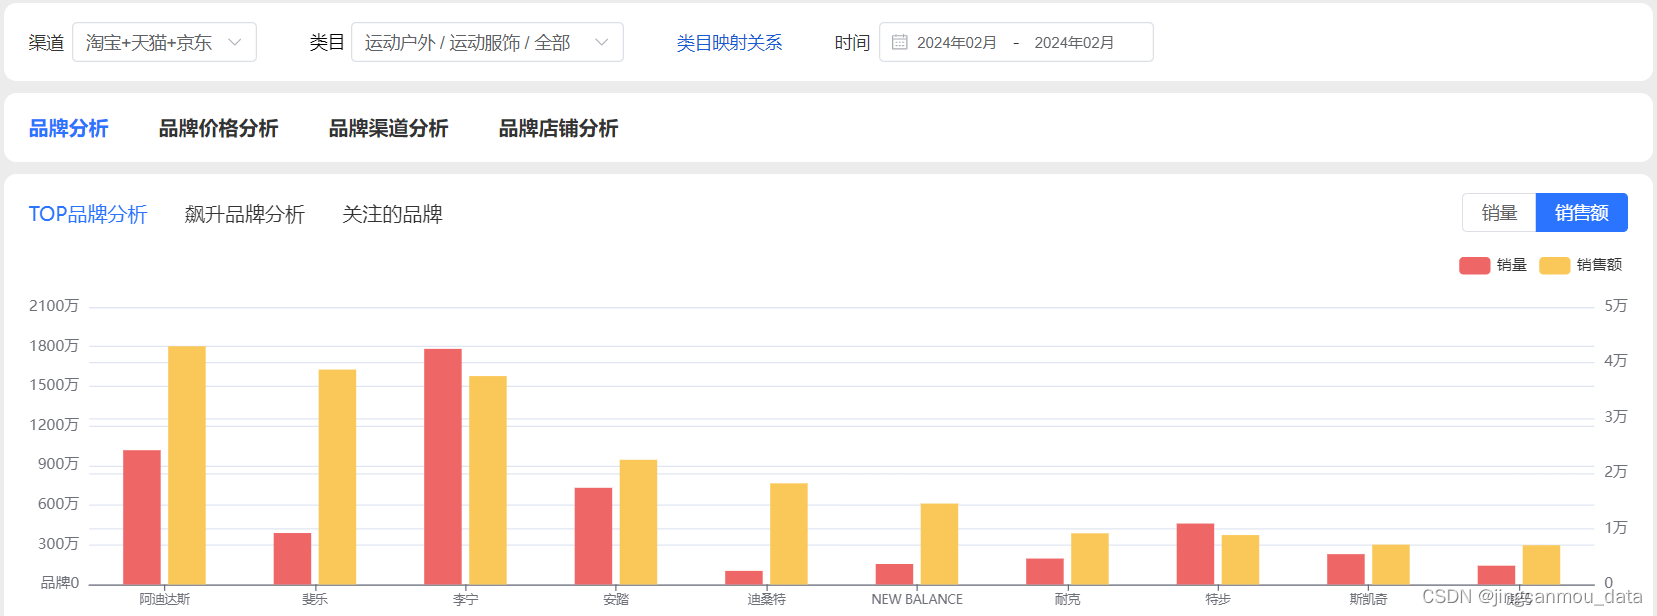Toggle the red 销量 legend series

click(x=1493, y=265)
